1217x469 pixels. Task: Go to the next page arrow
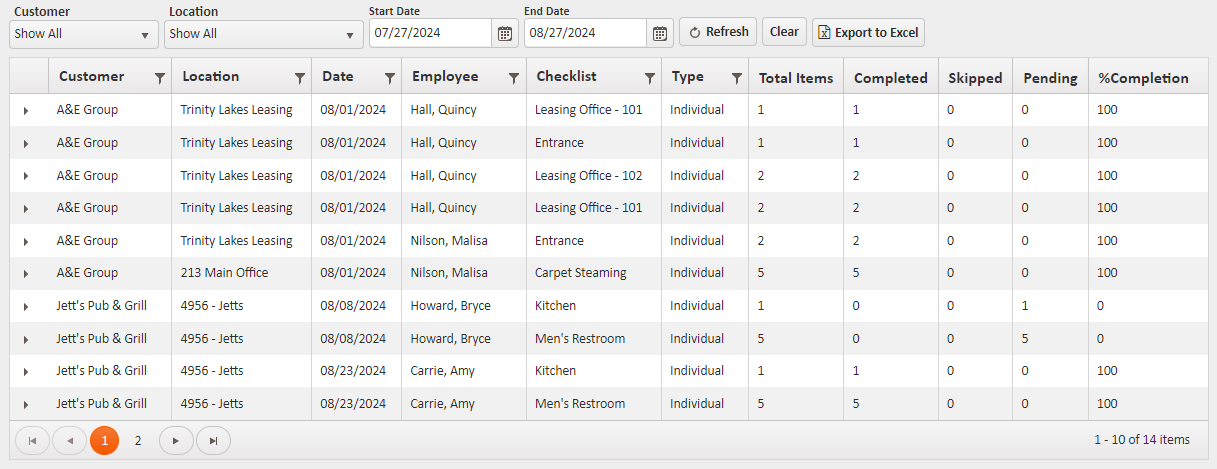176,440
